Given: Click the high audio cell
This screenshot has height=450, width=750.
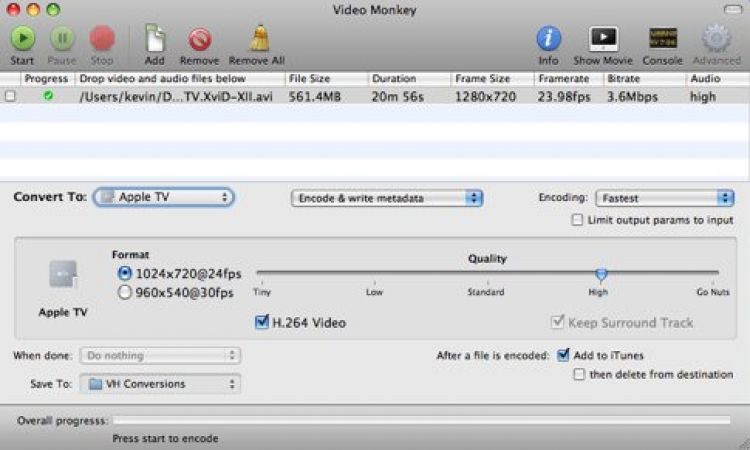Looking at the screenshot, I should click(703, 97).
